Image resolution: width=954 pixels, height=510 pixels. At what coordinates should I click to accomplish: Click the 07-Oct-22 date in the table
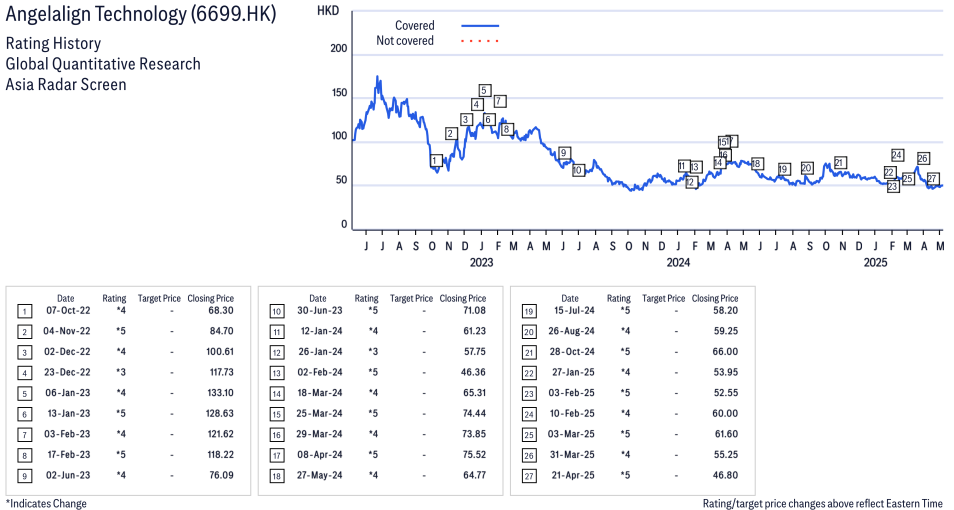(x=68, y=310)
